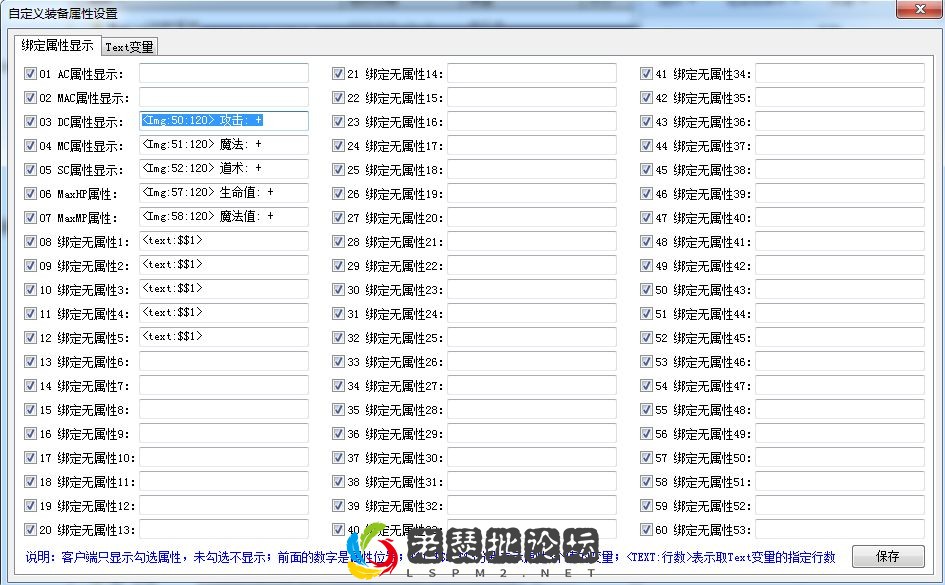Toggle 43 绑定无属性36 checkbox
This screenshot has width=945, height=585.
coord(646,122)
